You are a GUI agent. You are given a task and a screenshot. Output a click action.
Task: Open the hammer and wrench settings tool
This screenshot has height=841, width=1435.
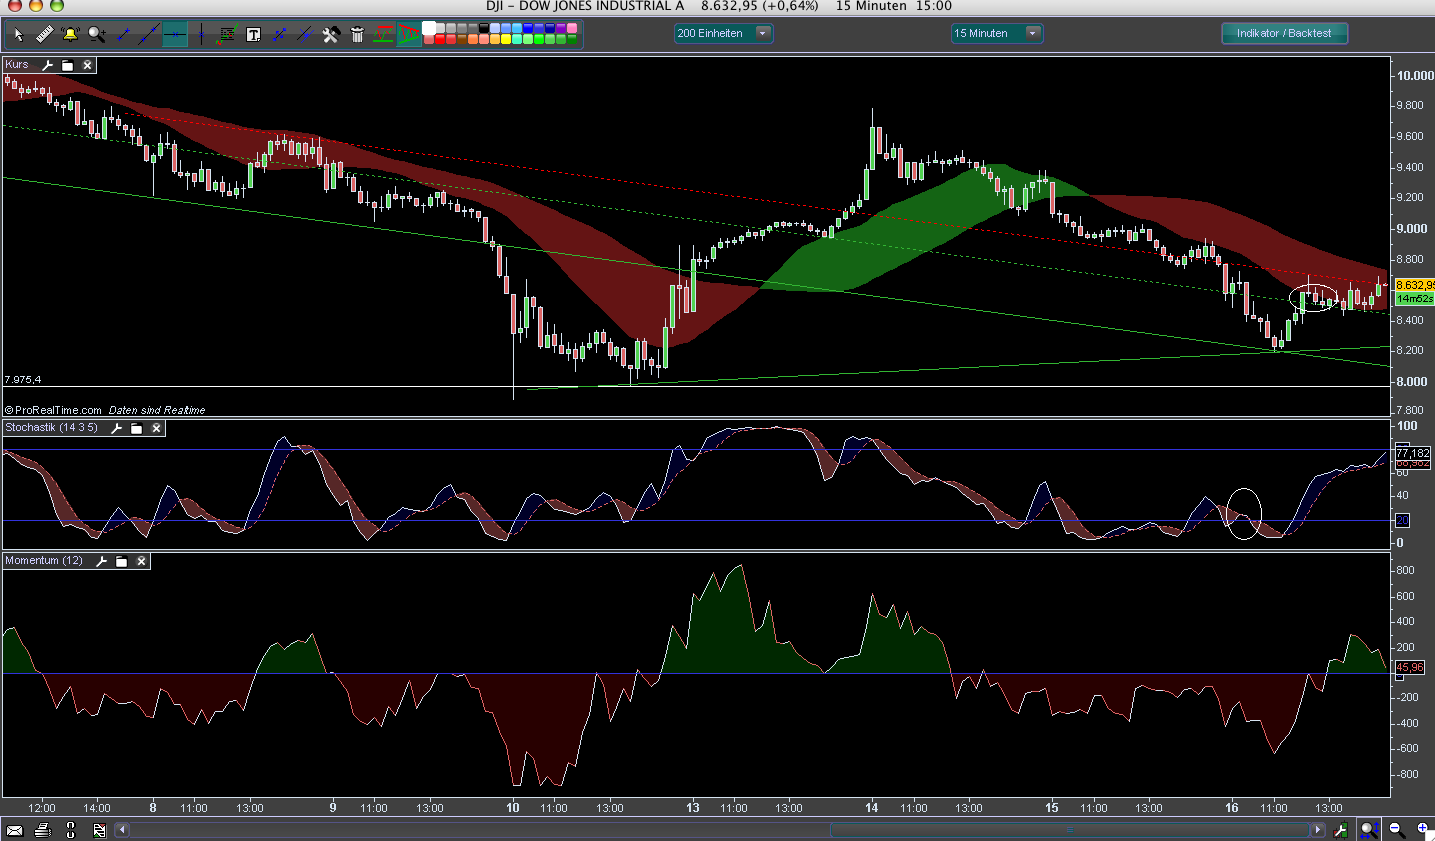click(331, 34)
